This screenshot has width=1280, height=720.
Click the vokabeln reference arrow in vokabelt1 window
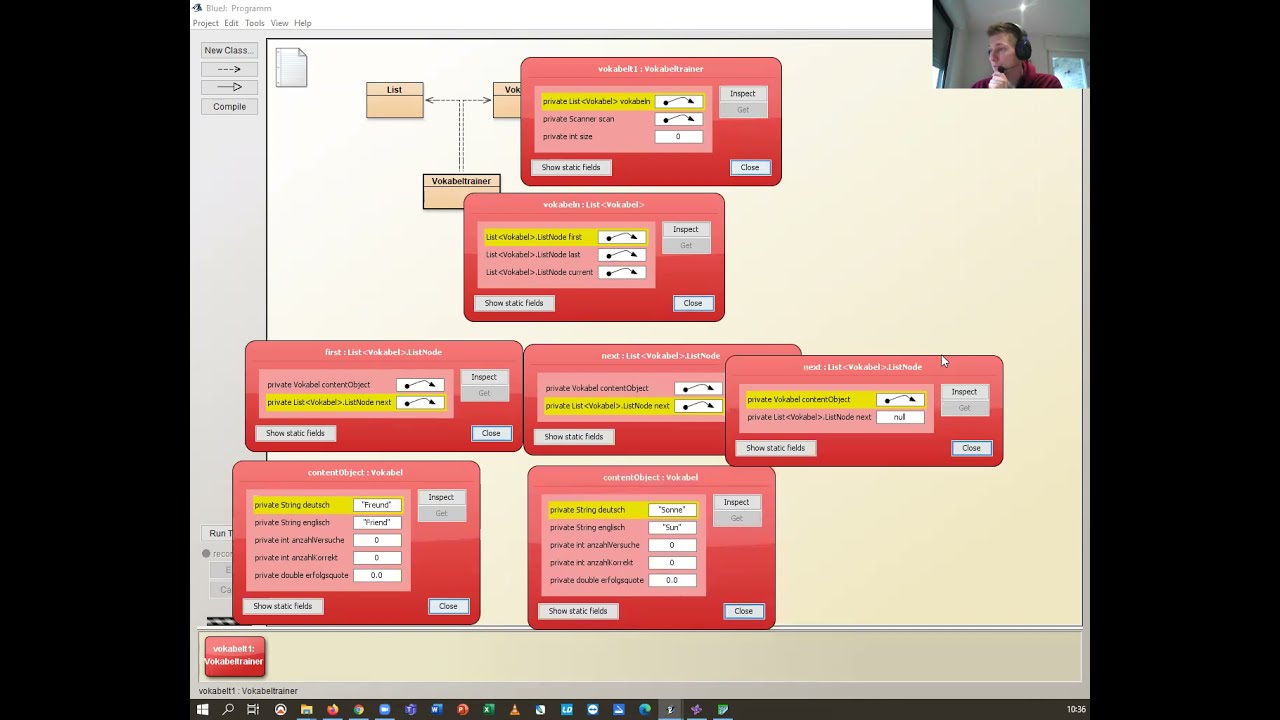[x=679, y=101]
